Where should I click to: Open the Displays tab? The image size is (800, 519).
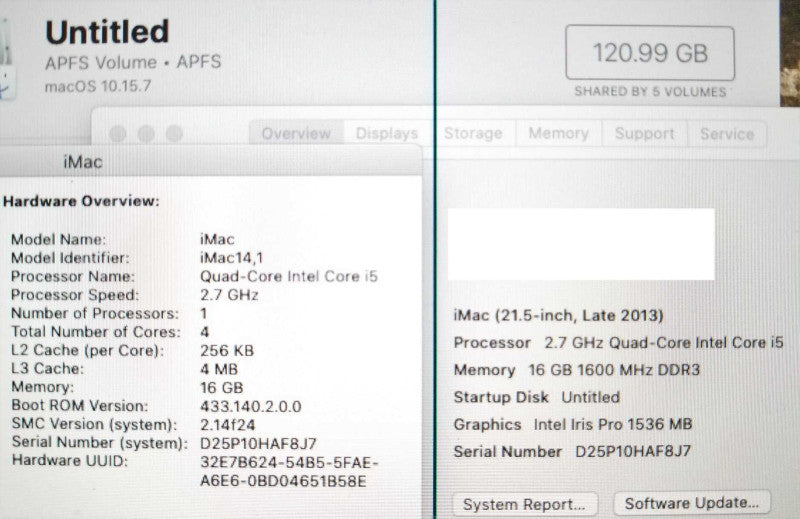tap(387, 133)
